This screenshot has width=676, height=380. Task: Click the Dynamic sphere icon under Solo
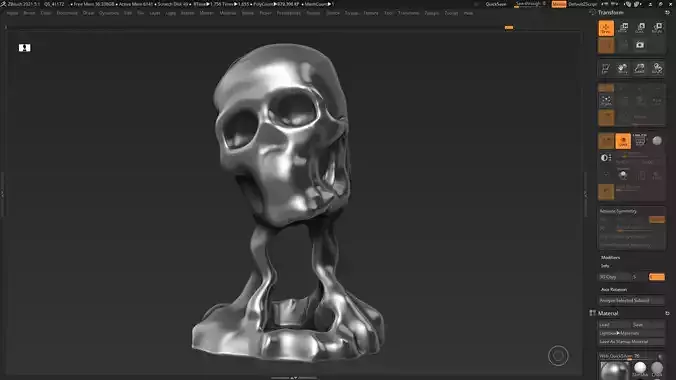623,175
